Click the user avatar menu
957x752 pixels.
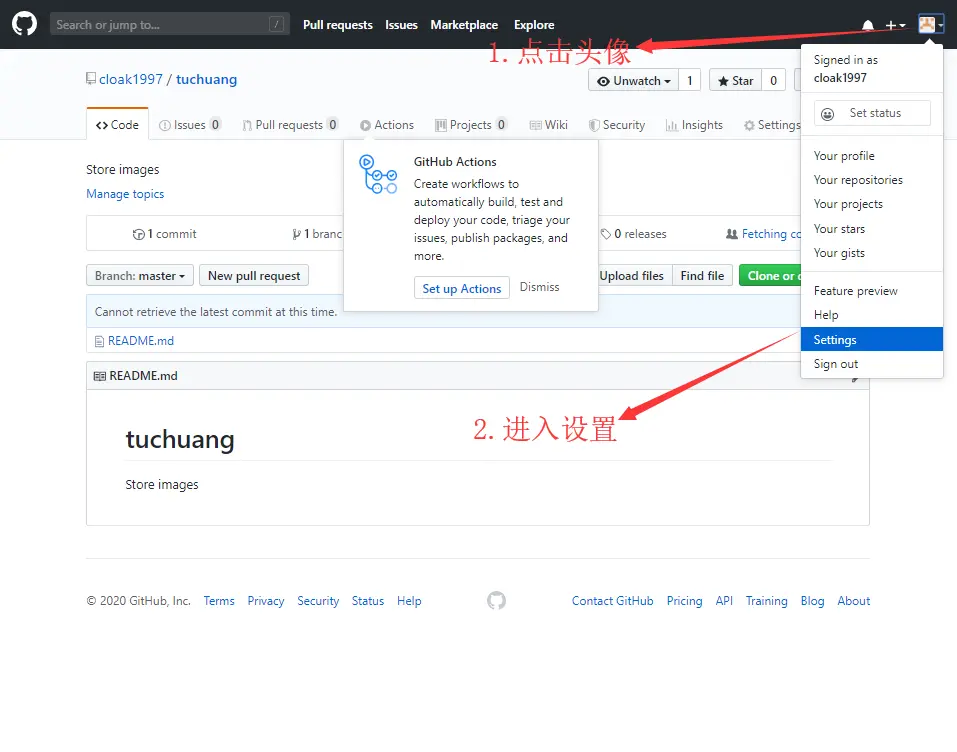tap(930, 24)
